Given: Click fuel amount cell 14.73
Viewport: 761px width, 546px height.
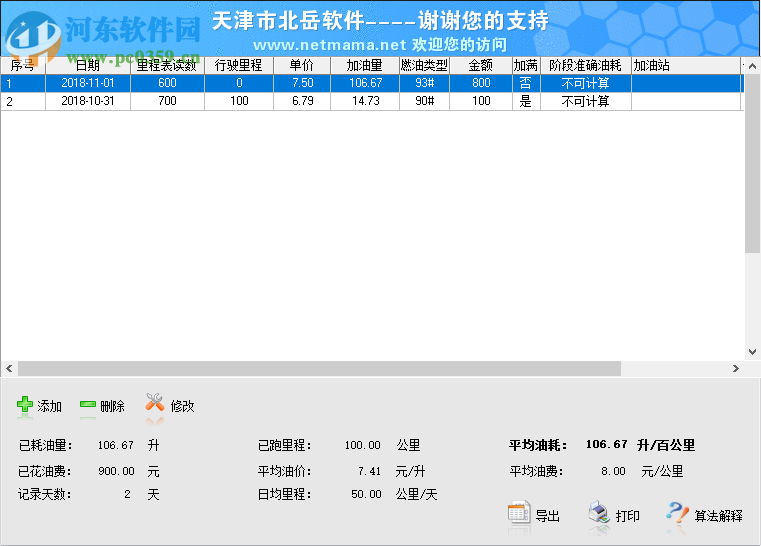Looking at the screenshot, I should coord(365,101).
